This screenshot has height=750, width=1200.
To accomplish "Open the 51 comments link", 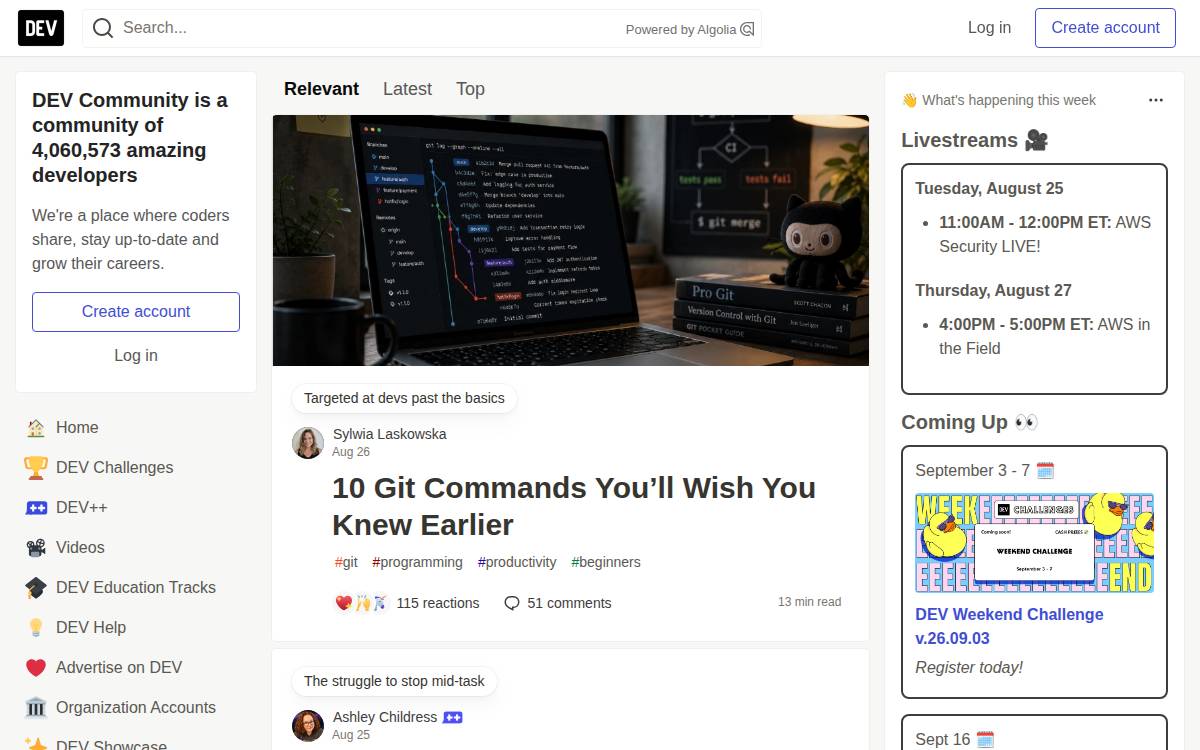I will tap(557, 603).
